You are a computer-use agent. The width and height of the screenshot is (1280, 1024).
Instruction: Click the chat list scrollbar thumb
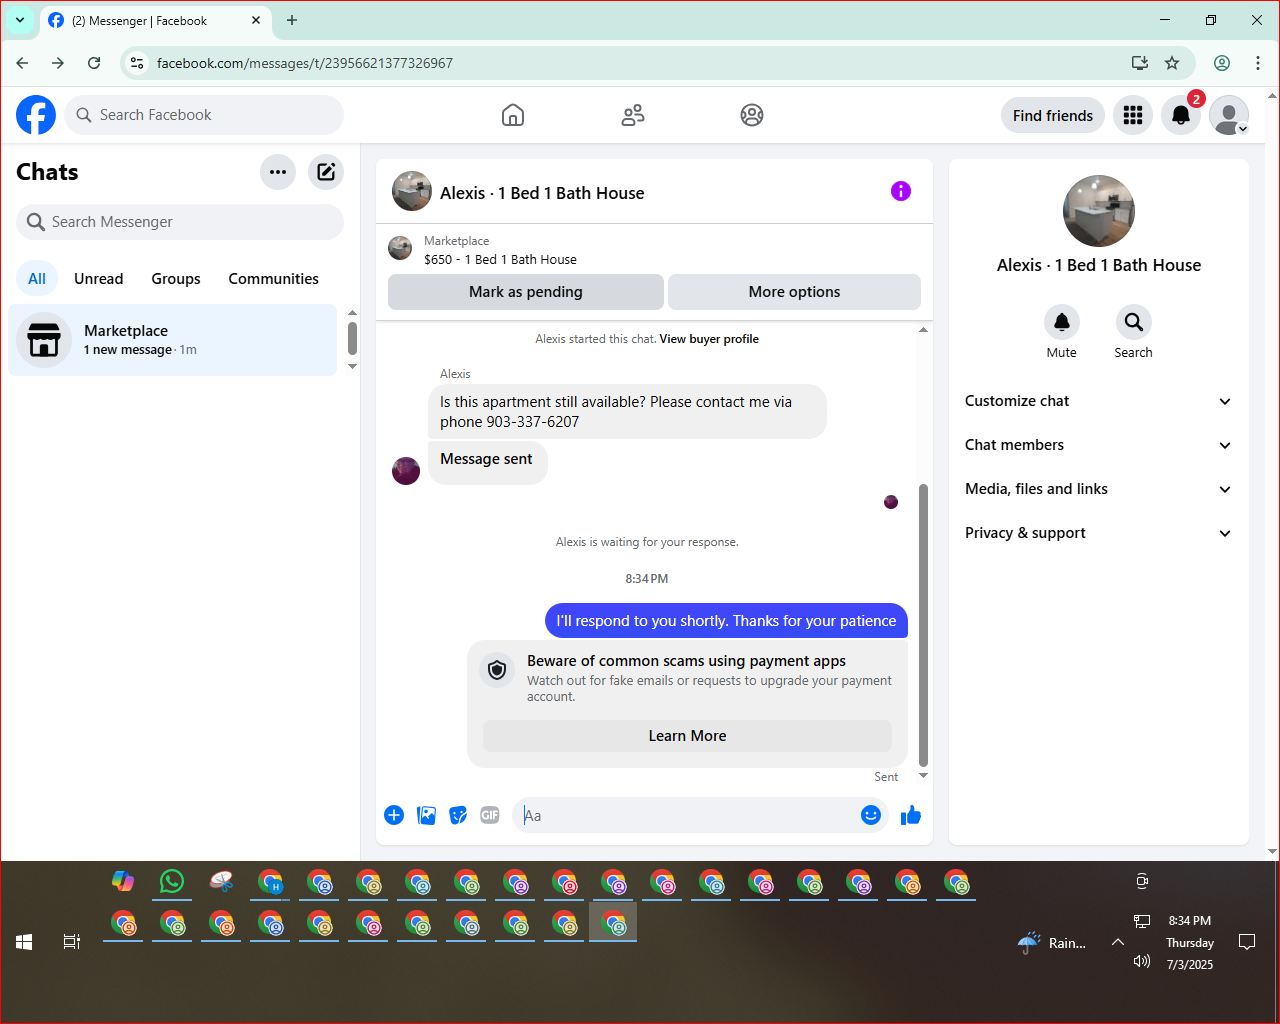coord(352,338)
